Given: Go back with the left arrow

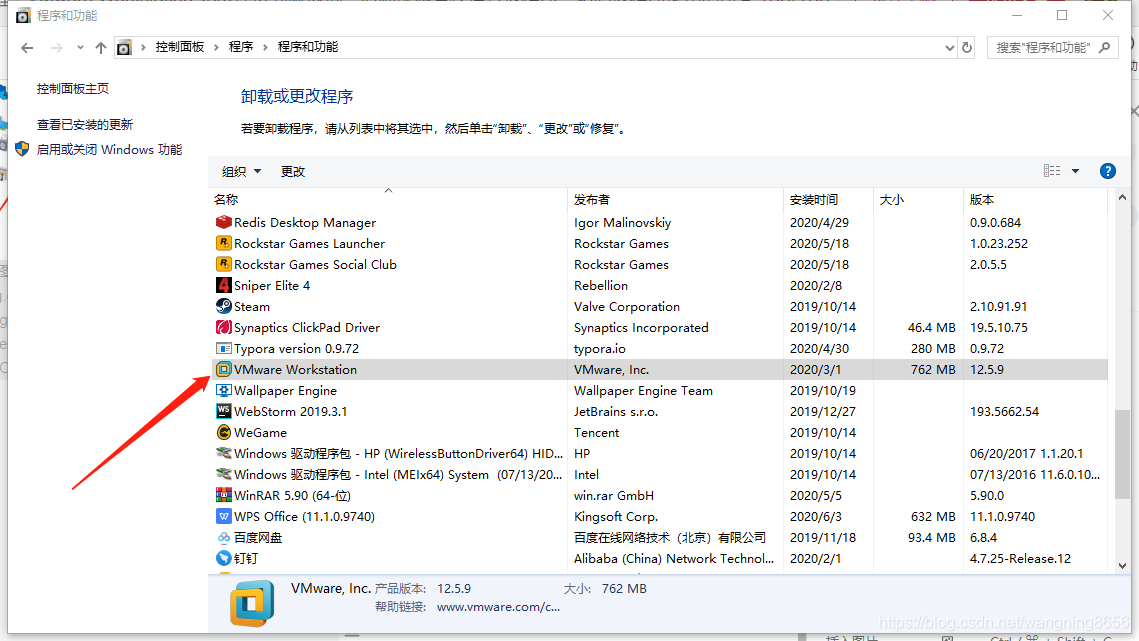Looking at the screenshot, I should click(x=28, y=48).
